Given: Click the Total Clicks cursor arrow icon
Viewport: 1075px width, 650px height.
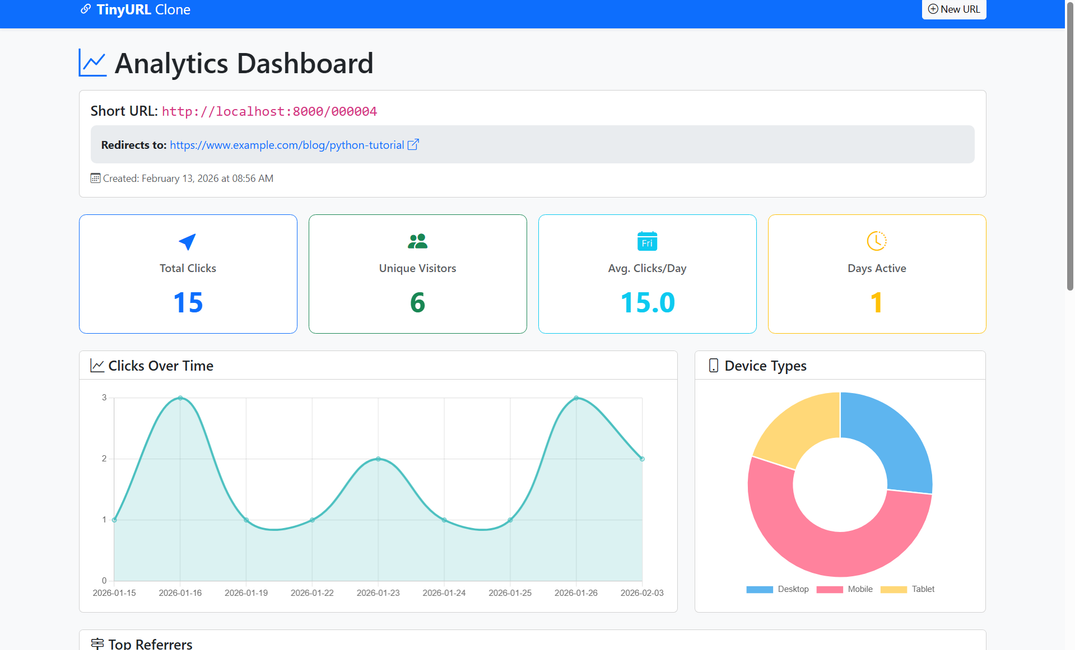Looking at the screenshot, I should 187,241.
